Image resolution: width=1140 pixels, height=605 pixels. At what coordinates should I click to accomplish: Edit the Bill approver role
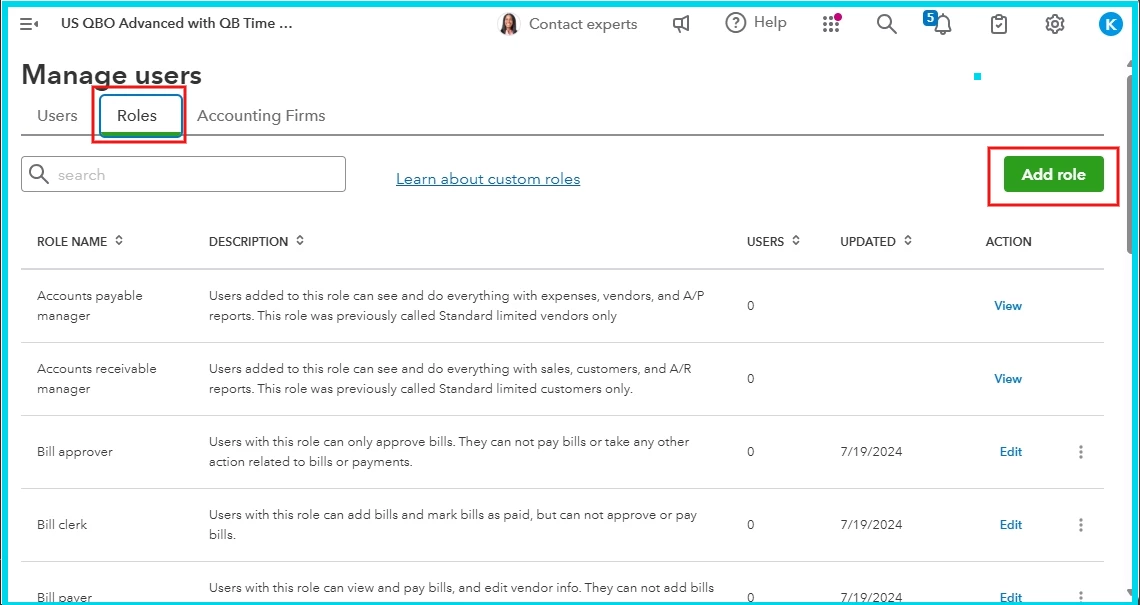click(1011, 452)
